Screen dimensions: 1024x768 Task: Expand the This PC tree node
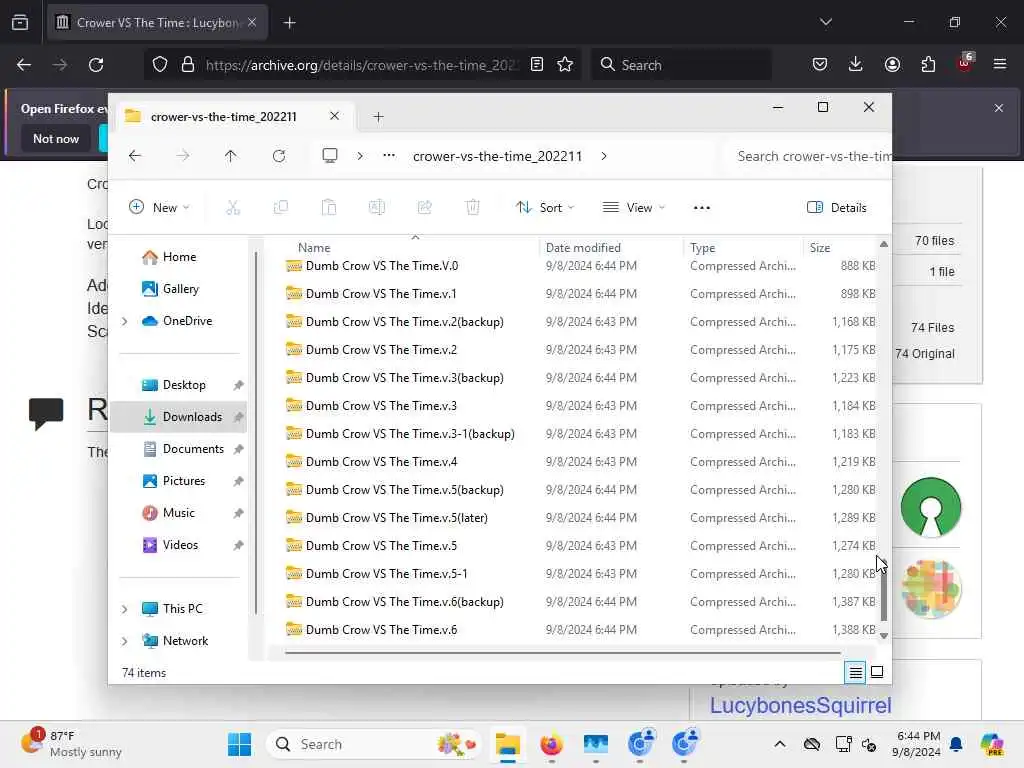point(124,609)
